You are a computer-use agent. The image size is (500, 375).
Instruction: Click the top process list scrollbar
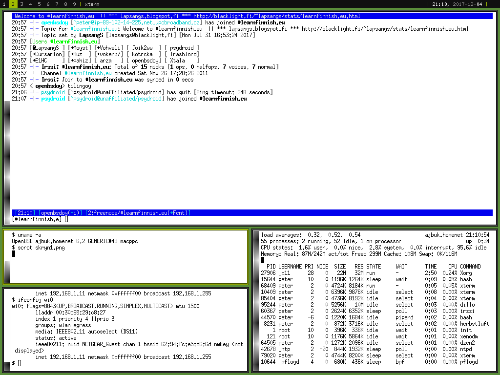[x=256, y=301]
